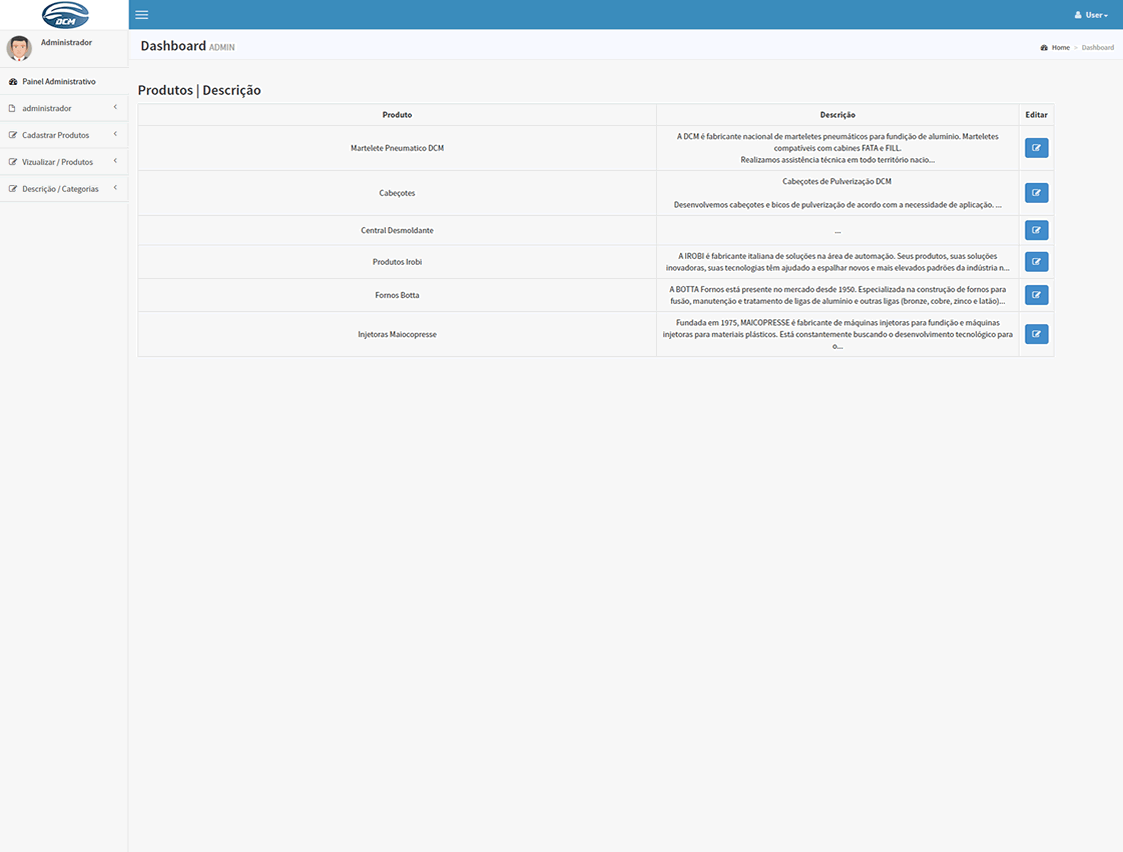Edit the Injetoras Maiocopresse row

(x=1036, y=334)
